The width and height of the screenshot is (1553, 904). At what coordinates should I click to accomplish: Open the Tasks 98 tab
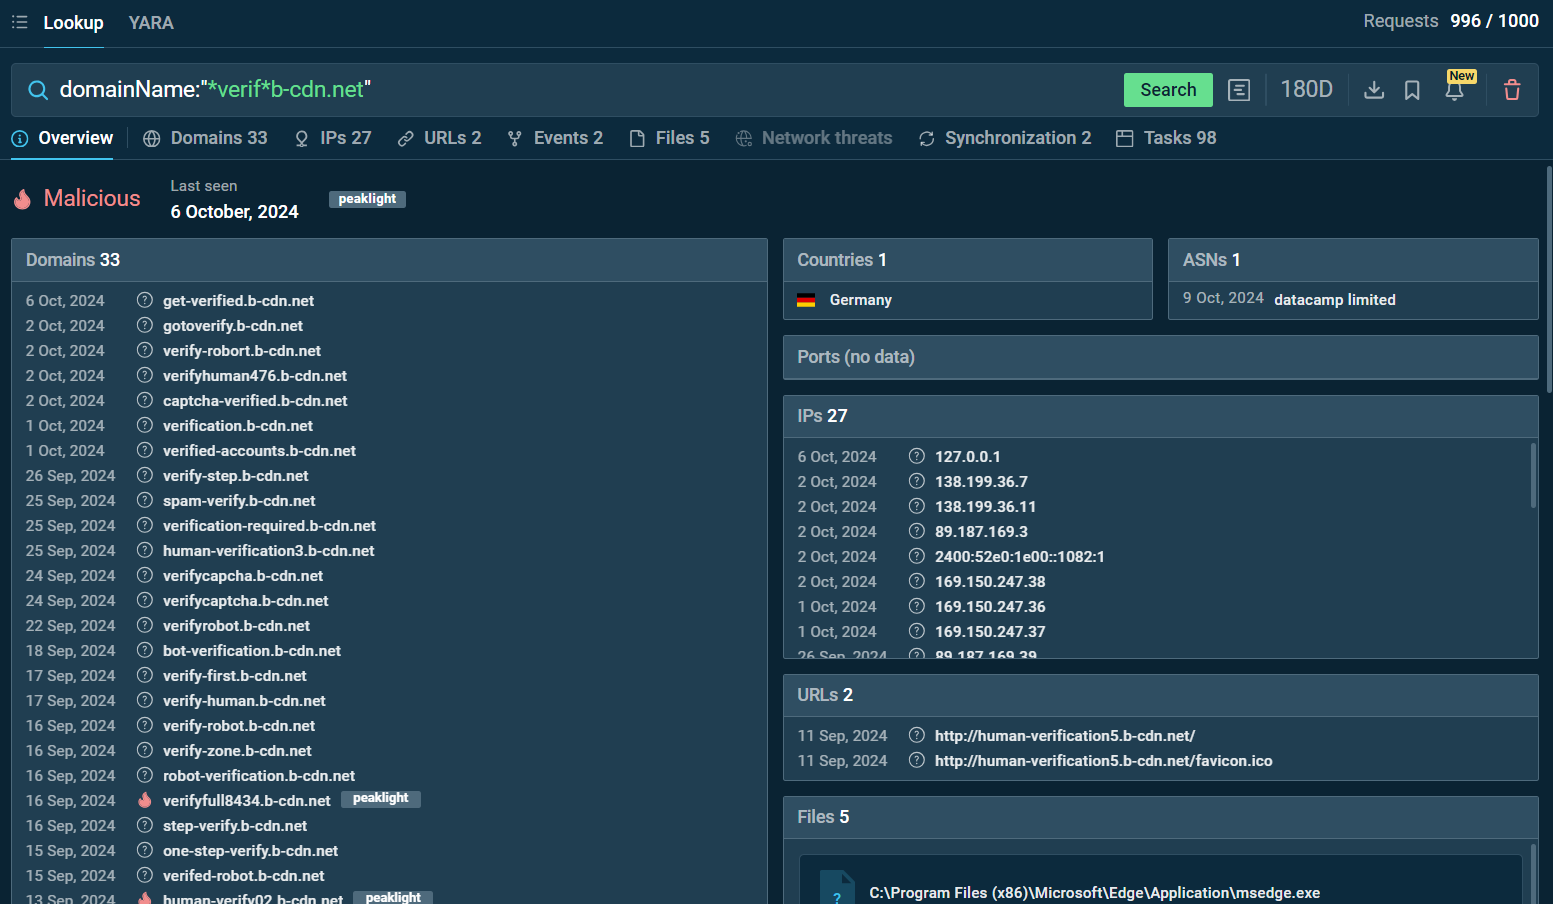coord(1166,138)
